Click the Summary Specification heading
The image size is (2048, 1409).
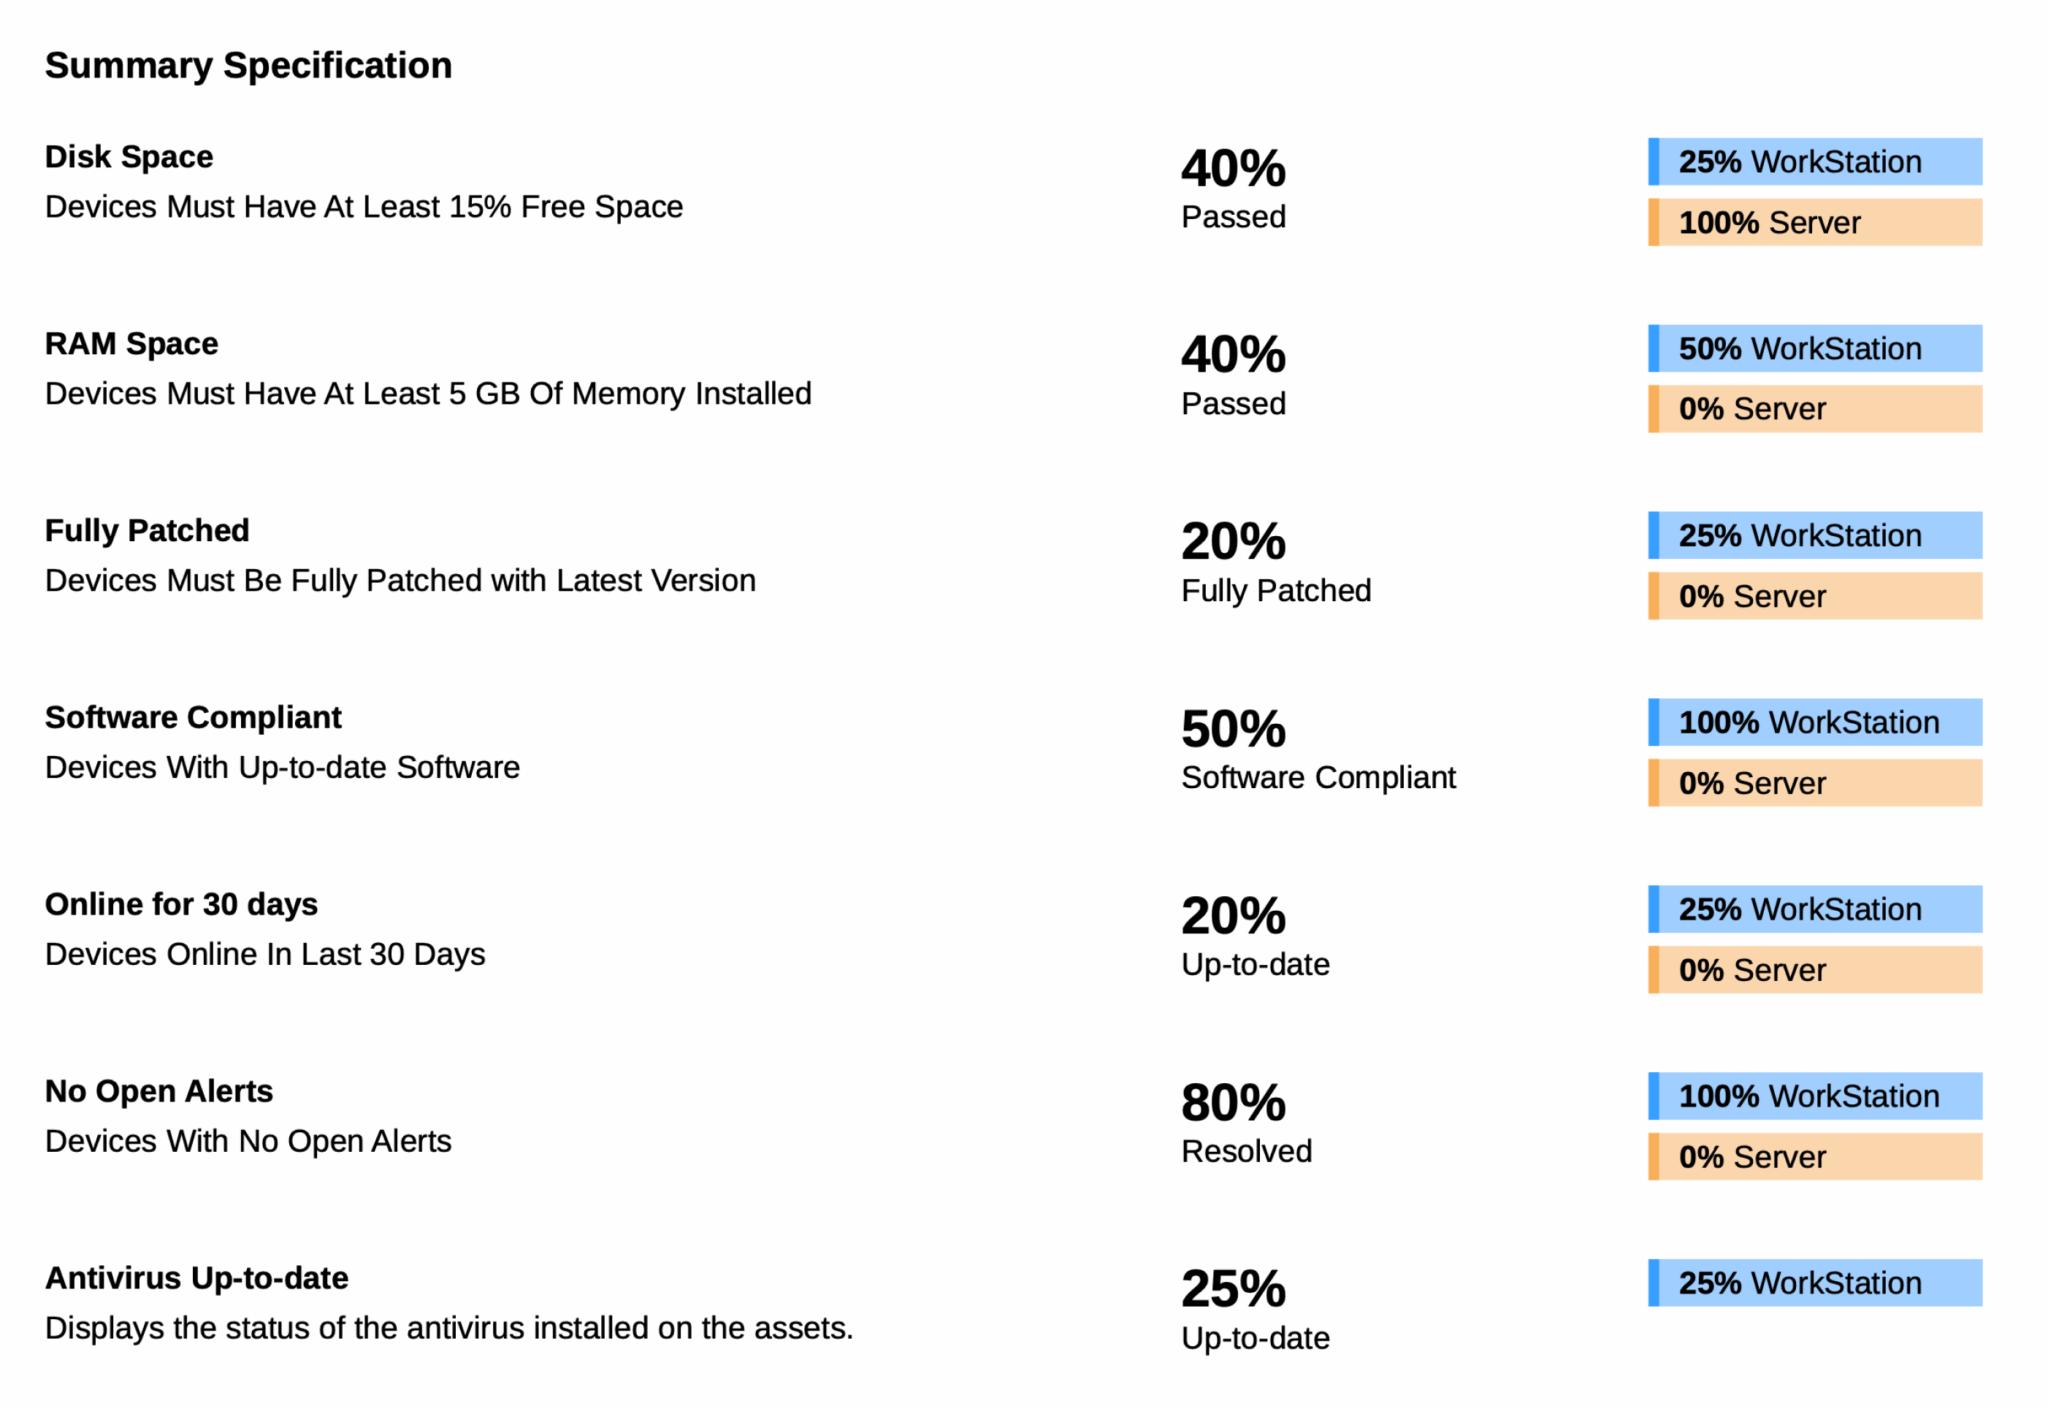point(248,66)
